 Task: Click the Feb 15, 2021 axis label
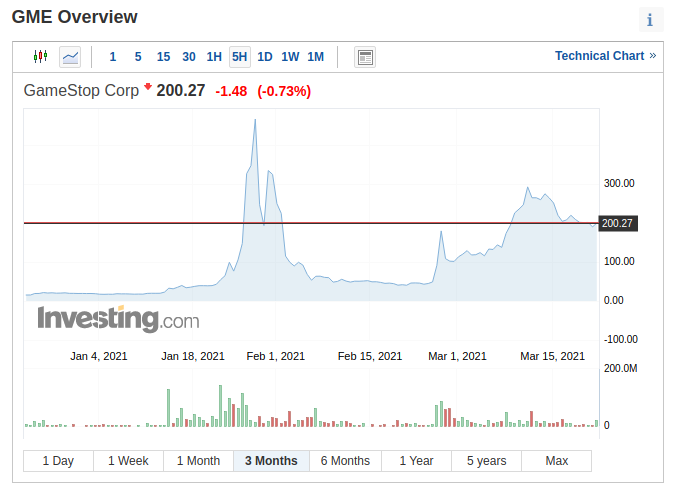click(370, 356)
